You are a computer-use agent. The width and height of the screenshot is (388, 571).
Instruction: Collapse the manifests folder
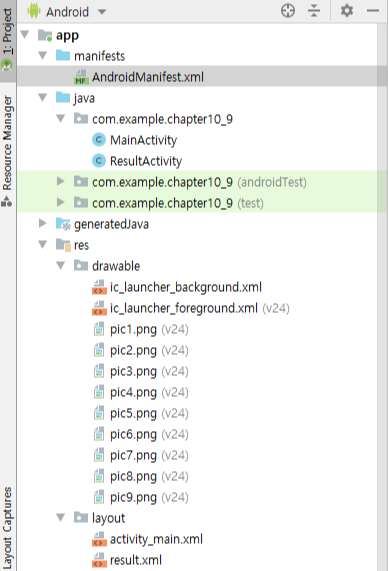(x=43, y=56)
